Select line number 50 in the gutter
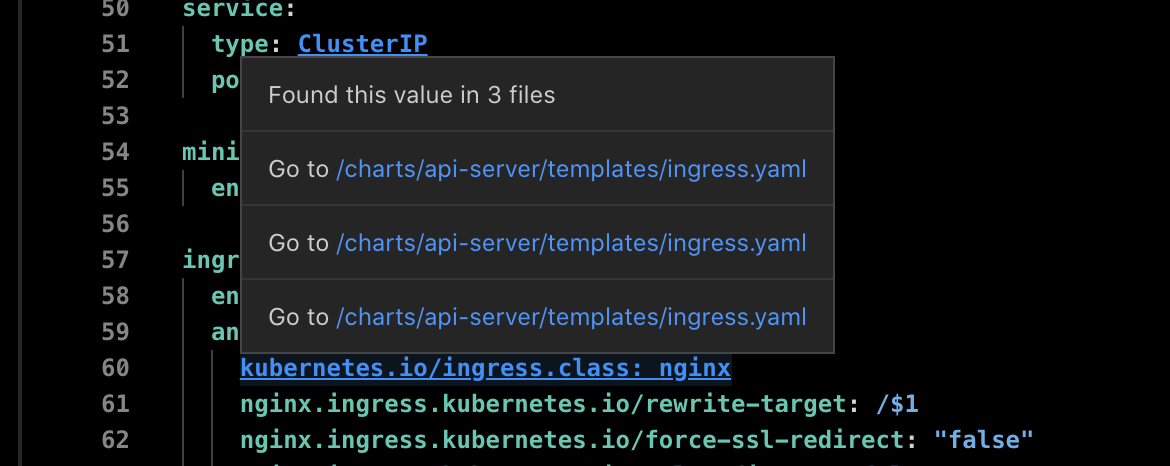The image size is (1170, 466). coord(115,9)
